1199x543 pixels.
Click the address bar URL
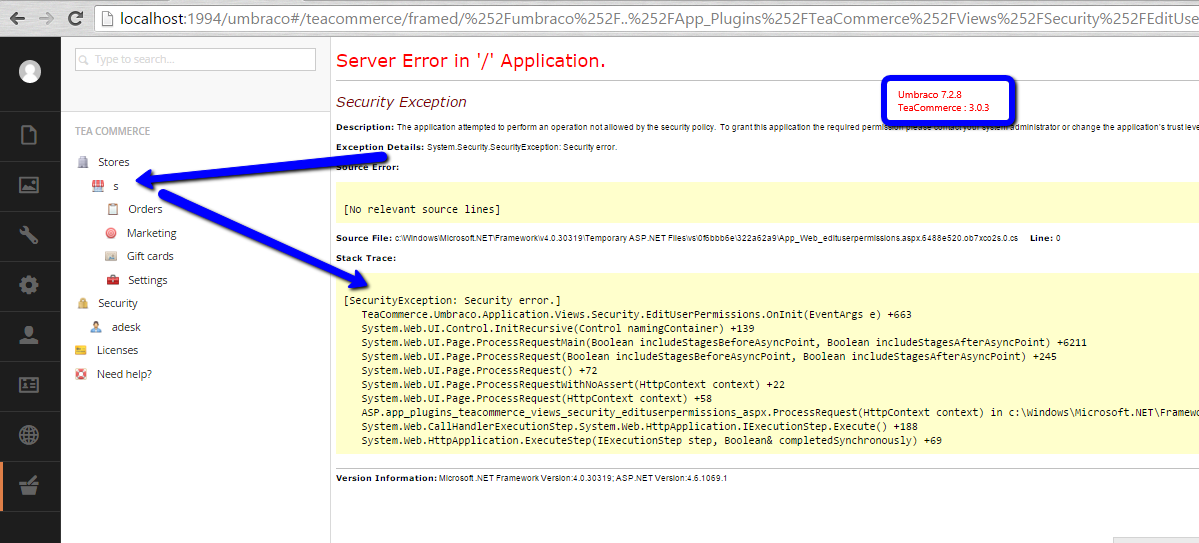658,18
